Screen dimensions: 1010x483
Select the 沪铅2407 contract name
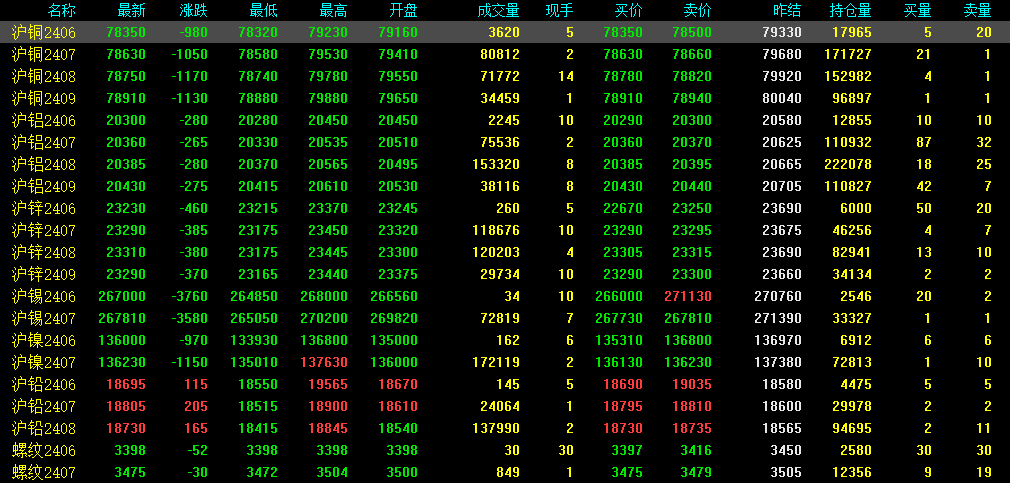coord(43,406)
